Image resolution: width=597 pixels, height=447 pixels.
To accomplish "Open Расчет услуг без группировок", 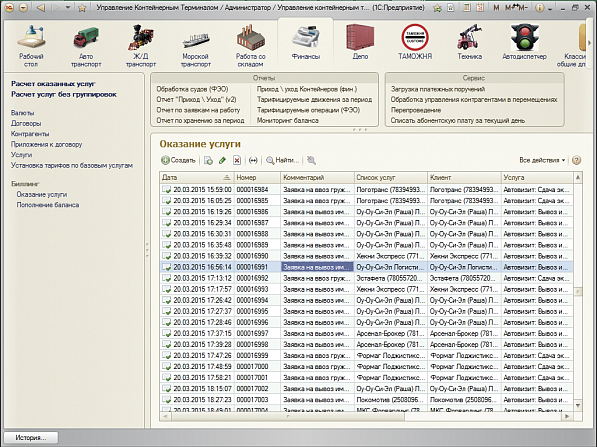I will (64, 94).
